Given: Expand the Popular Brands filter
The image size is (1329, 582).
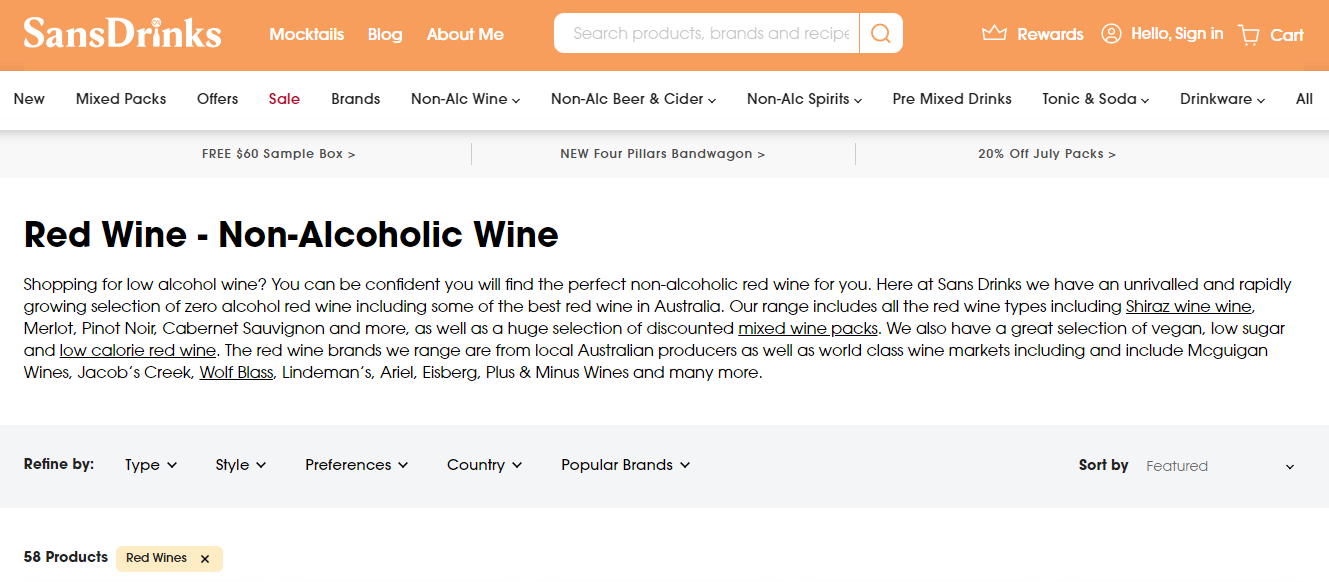Looking at the screenshot, I should tap(625, 465).
